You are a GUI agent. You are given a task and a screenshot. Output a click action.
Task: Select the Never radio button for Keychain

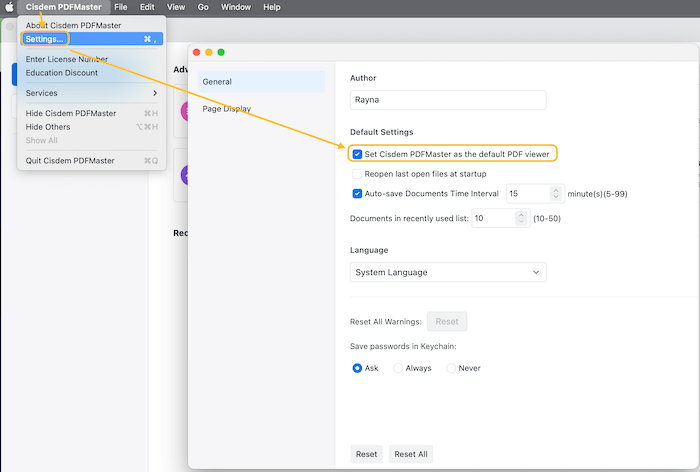point(449,368)
